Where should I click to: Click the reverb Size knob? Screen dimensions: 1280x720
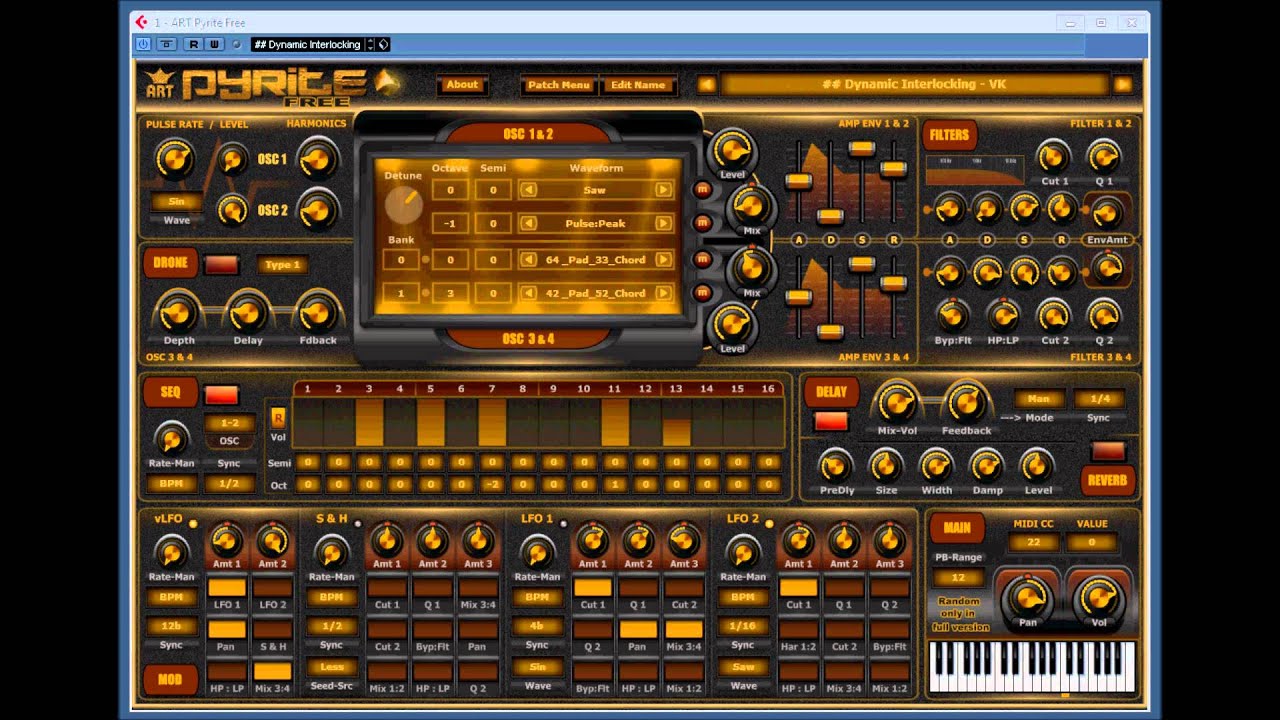pos(885,465)
